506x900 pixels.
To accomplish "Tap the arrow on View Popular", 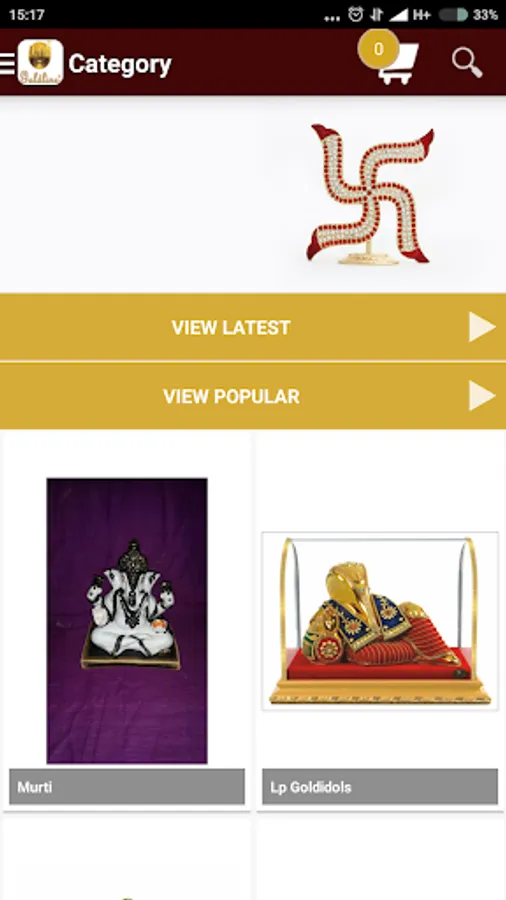I will click(482, 396).
